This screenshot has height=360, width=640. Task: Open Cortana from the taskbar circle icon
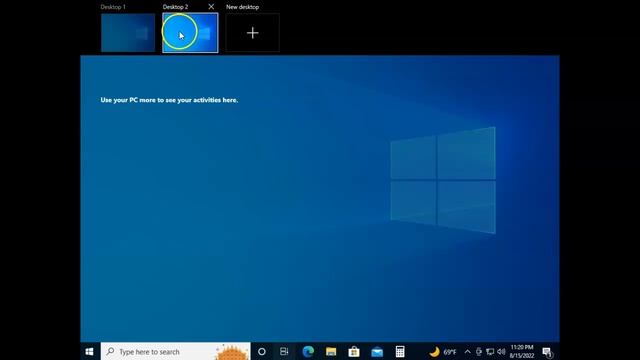[262, 351]
